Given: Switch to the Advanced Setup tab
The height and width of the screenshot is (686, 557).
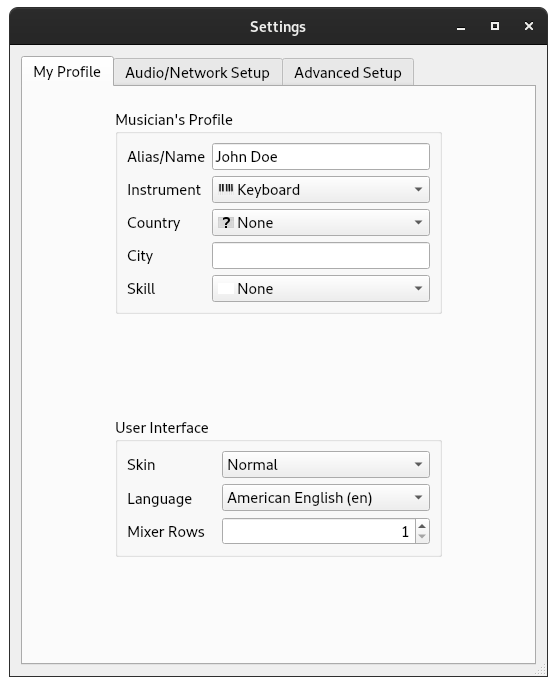Looking at the screenshot, I should (348, 72).
